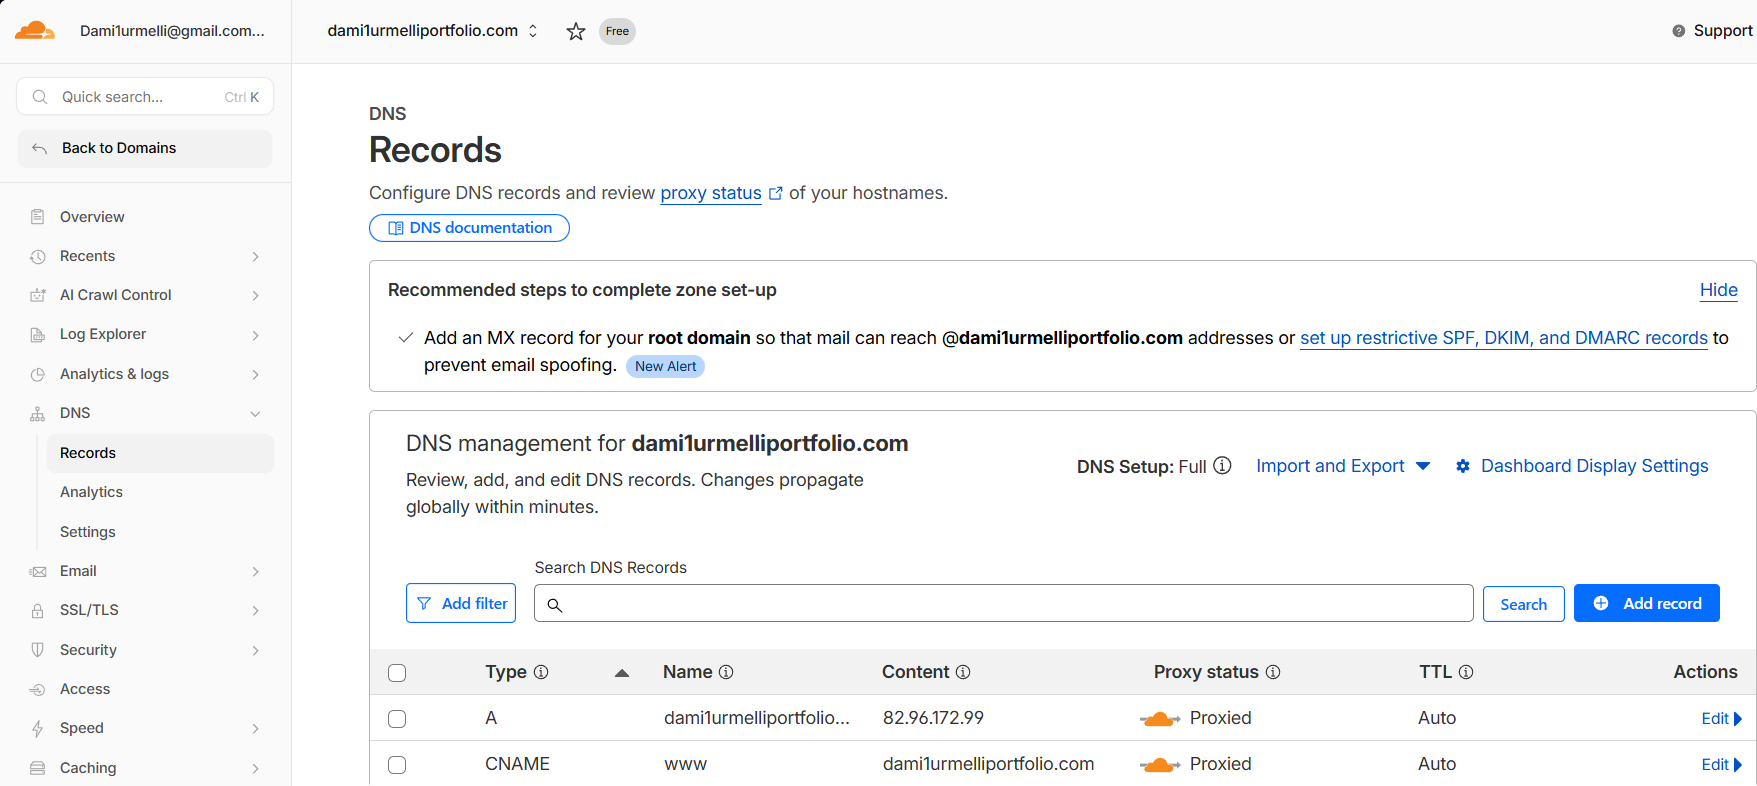Click the DNS network icon in sidebar
The width and height of the screenshot is (1757, 786).
point(38,413)
